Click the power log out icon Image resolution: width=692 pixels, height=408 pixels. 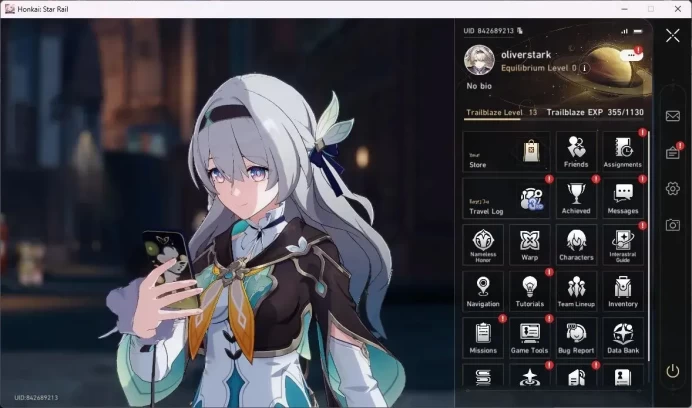pyautogui.click(x=673, y=371)
